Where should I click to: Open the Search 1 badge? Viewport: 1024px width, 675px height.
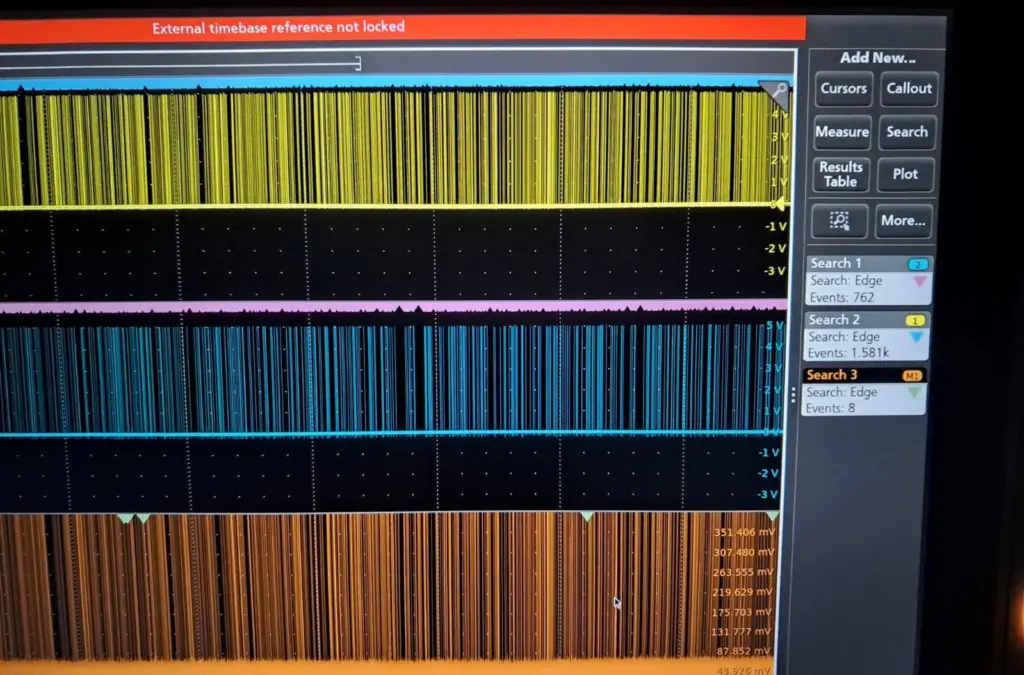pyautogui.click(x=866, y=281)
